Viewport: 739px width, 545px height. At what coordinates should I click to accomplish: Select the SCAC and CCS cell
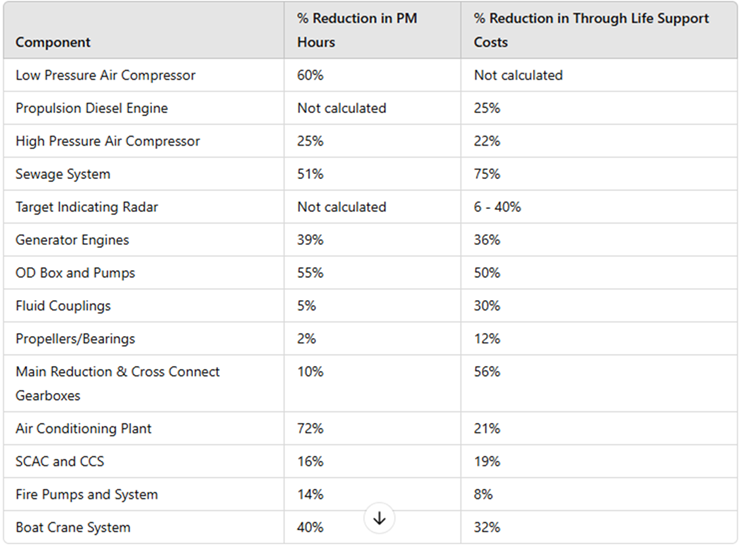pyautogui.click(x=59, y=461)
